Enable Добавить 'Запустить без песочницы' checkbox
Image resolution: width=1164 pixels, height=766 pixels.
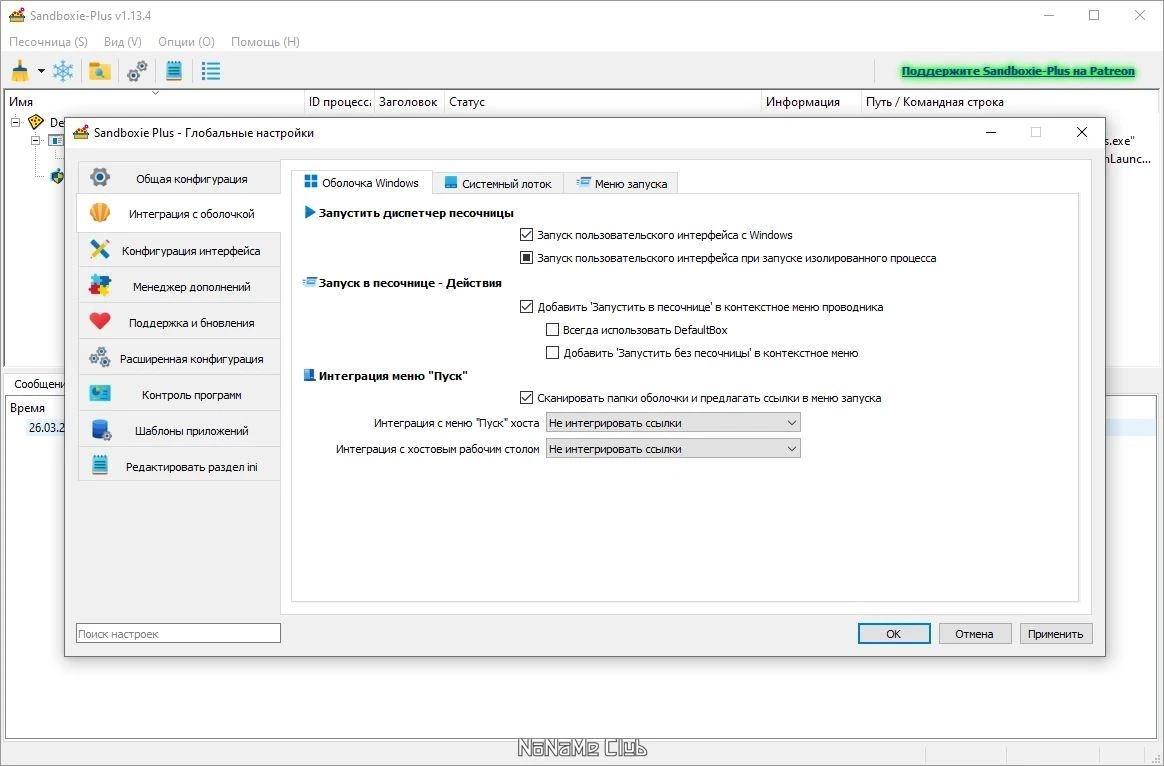552,353
